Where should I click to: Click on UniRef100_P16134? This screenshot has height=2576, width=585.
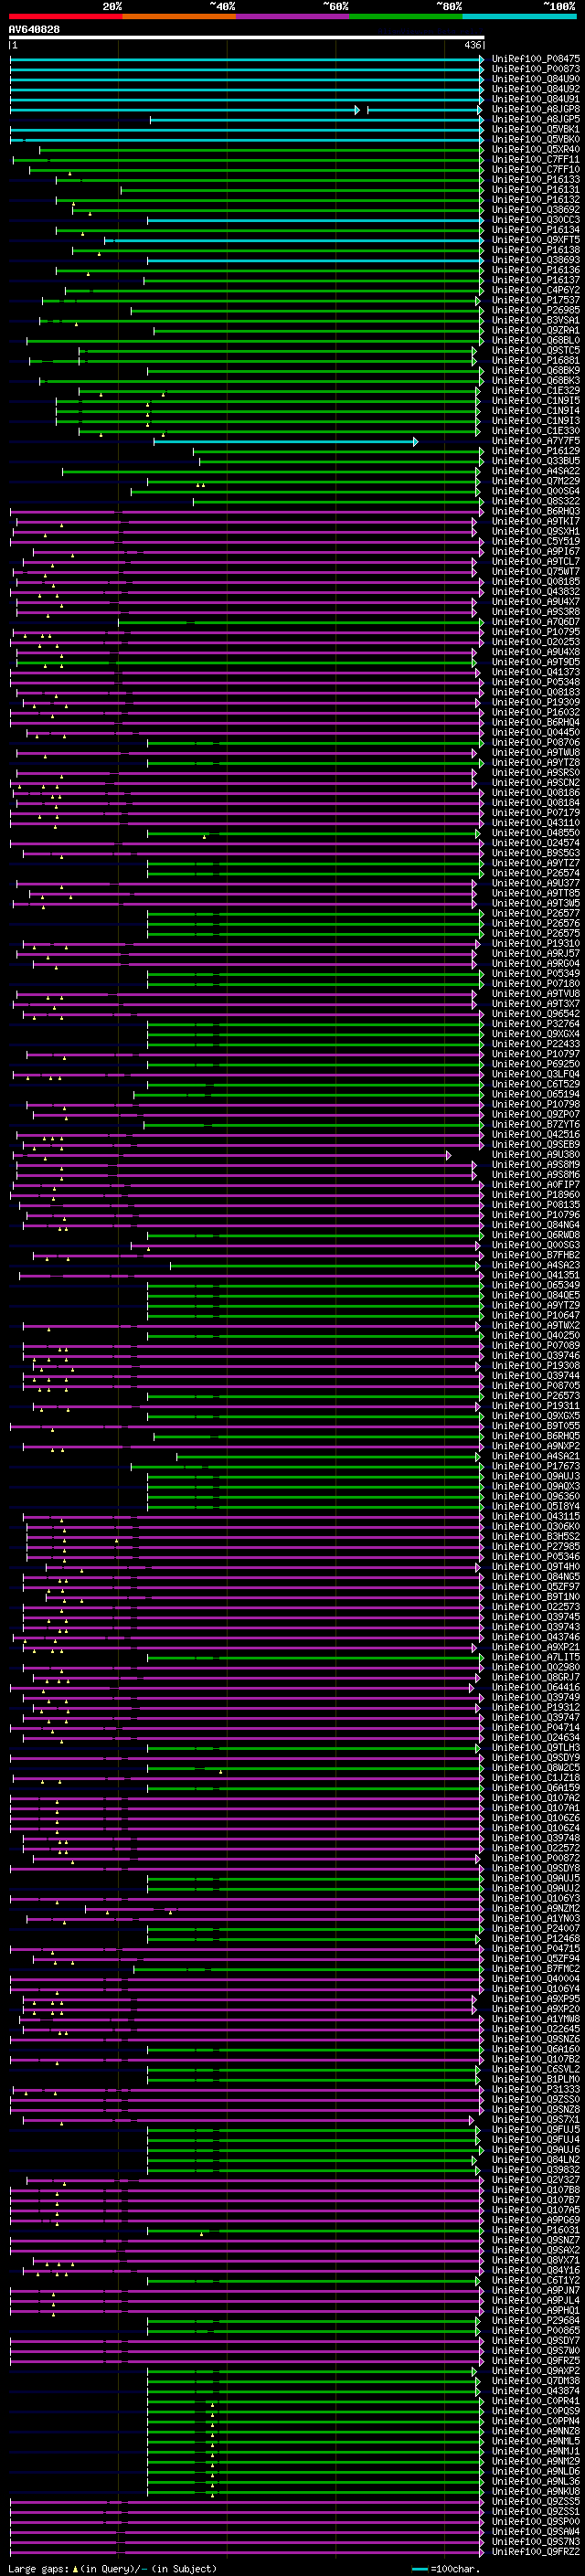tap(536, 230)
